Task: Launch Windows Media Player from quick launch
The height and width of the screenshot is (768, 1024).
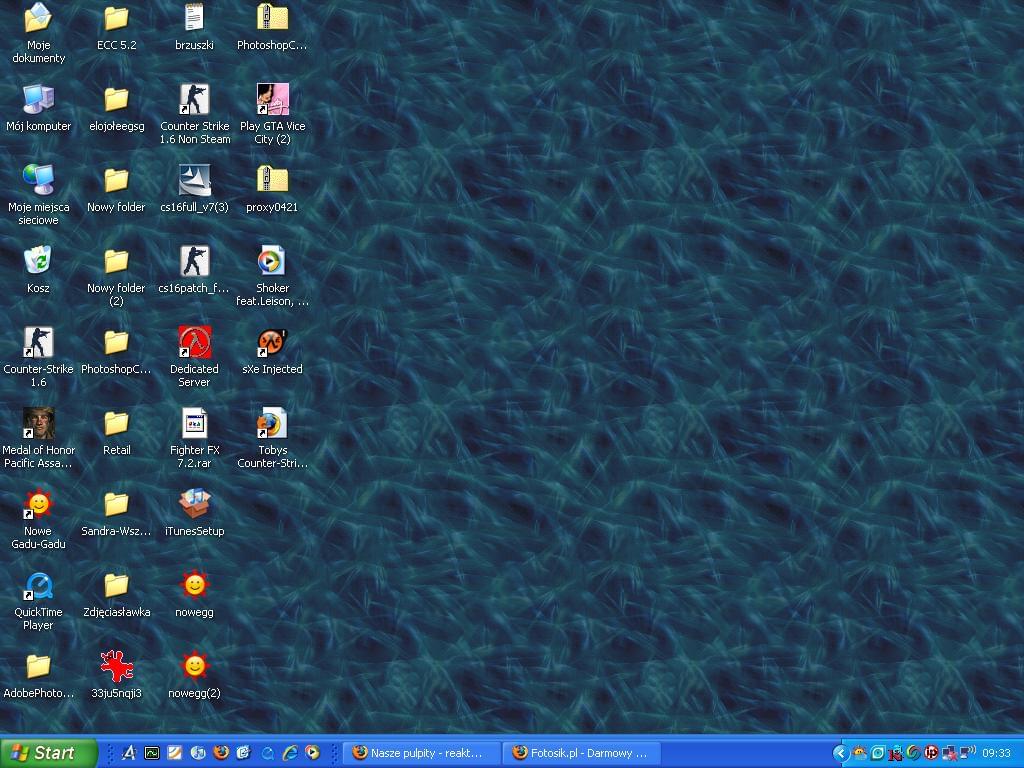Action: 313,753
